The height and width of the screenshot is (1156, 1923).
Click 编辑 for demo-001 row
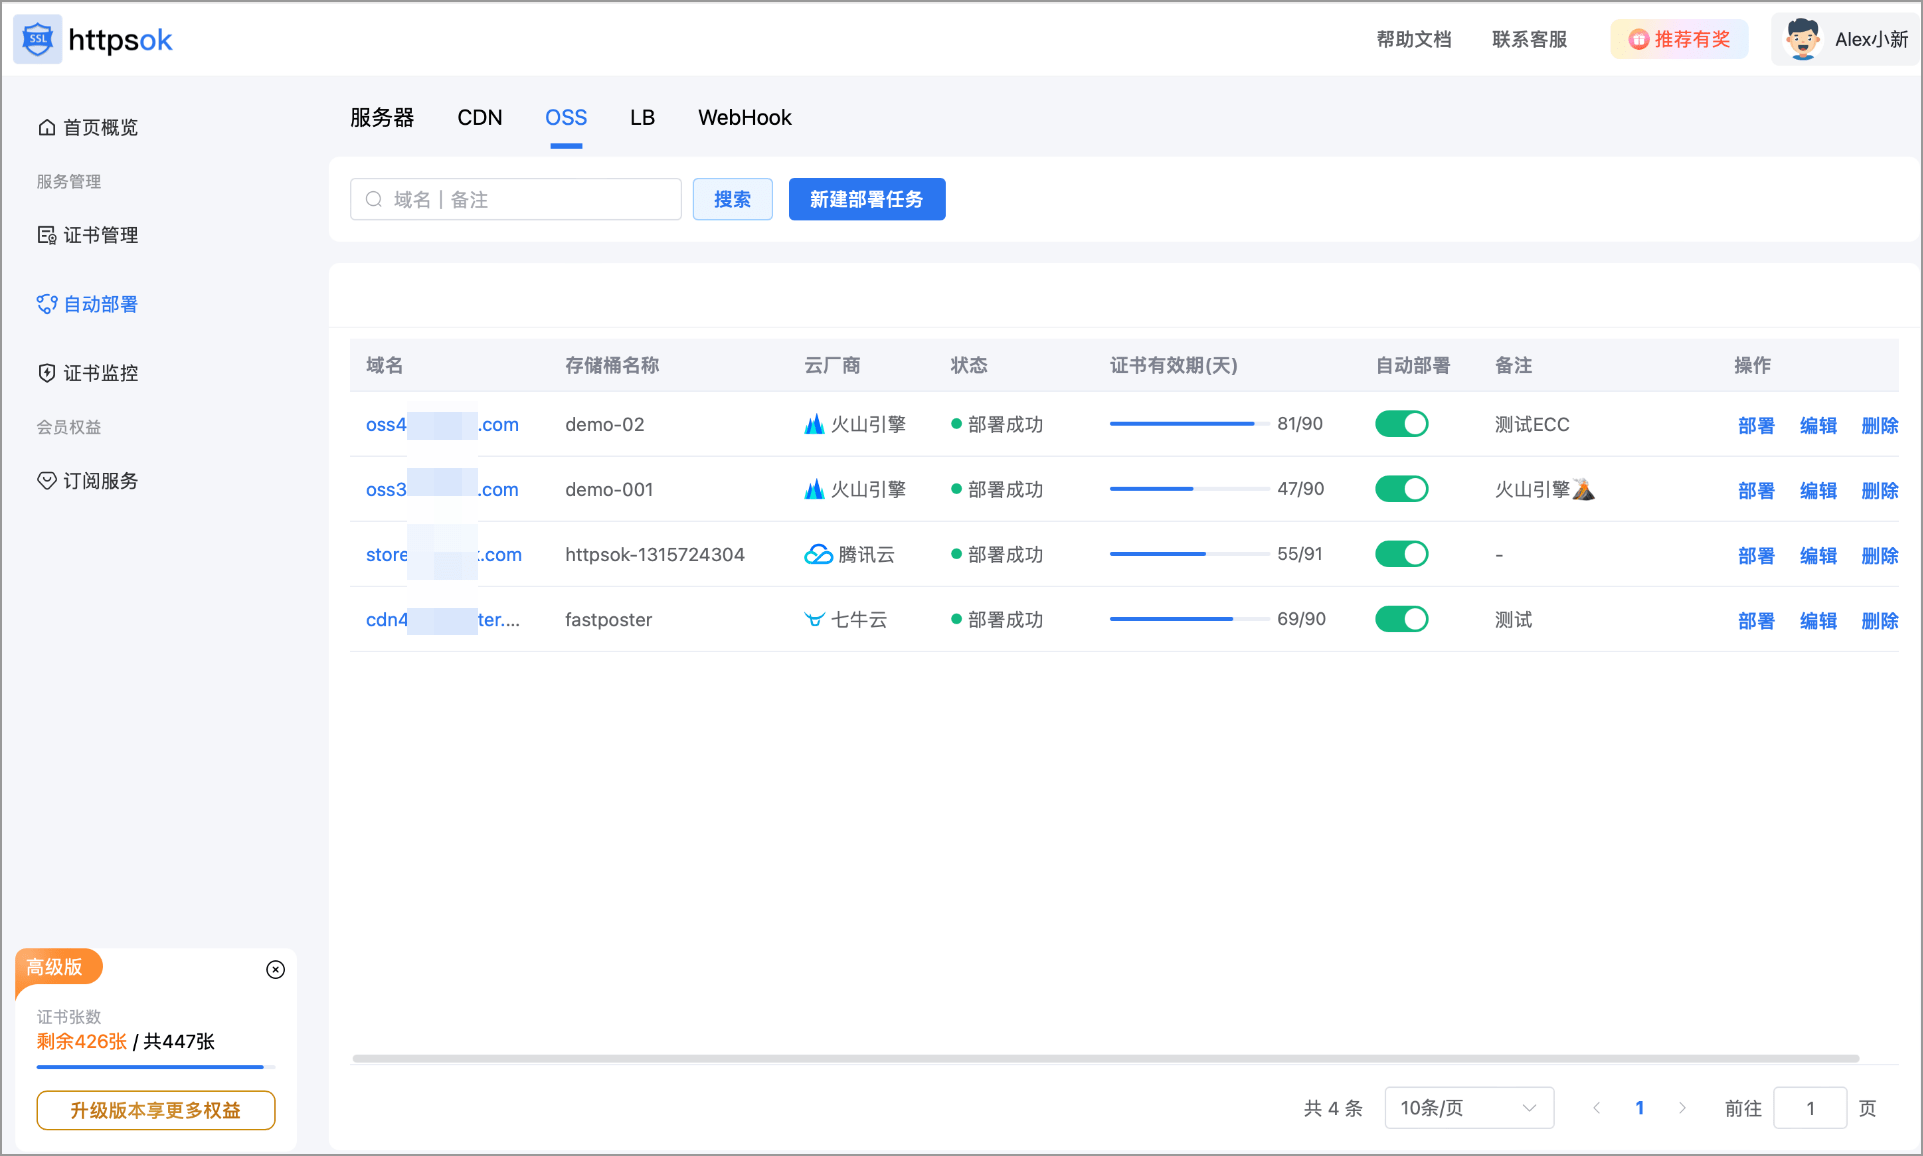tap(1818, 490)
